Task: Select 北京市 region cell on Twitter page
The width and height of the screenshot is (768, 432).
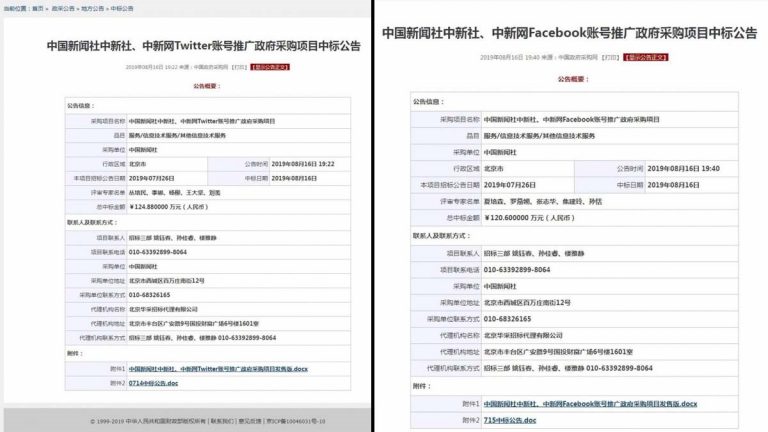Action: [167, 164]
